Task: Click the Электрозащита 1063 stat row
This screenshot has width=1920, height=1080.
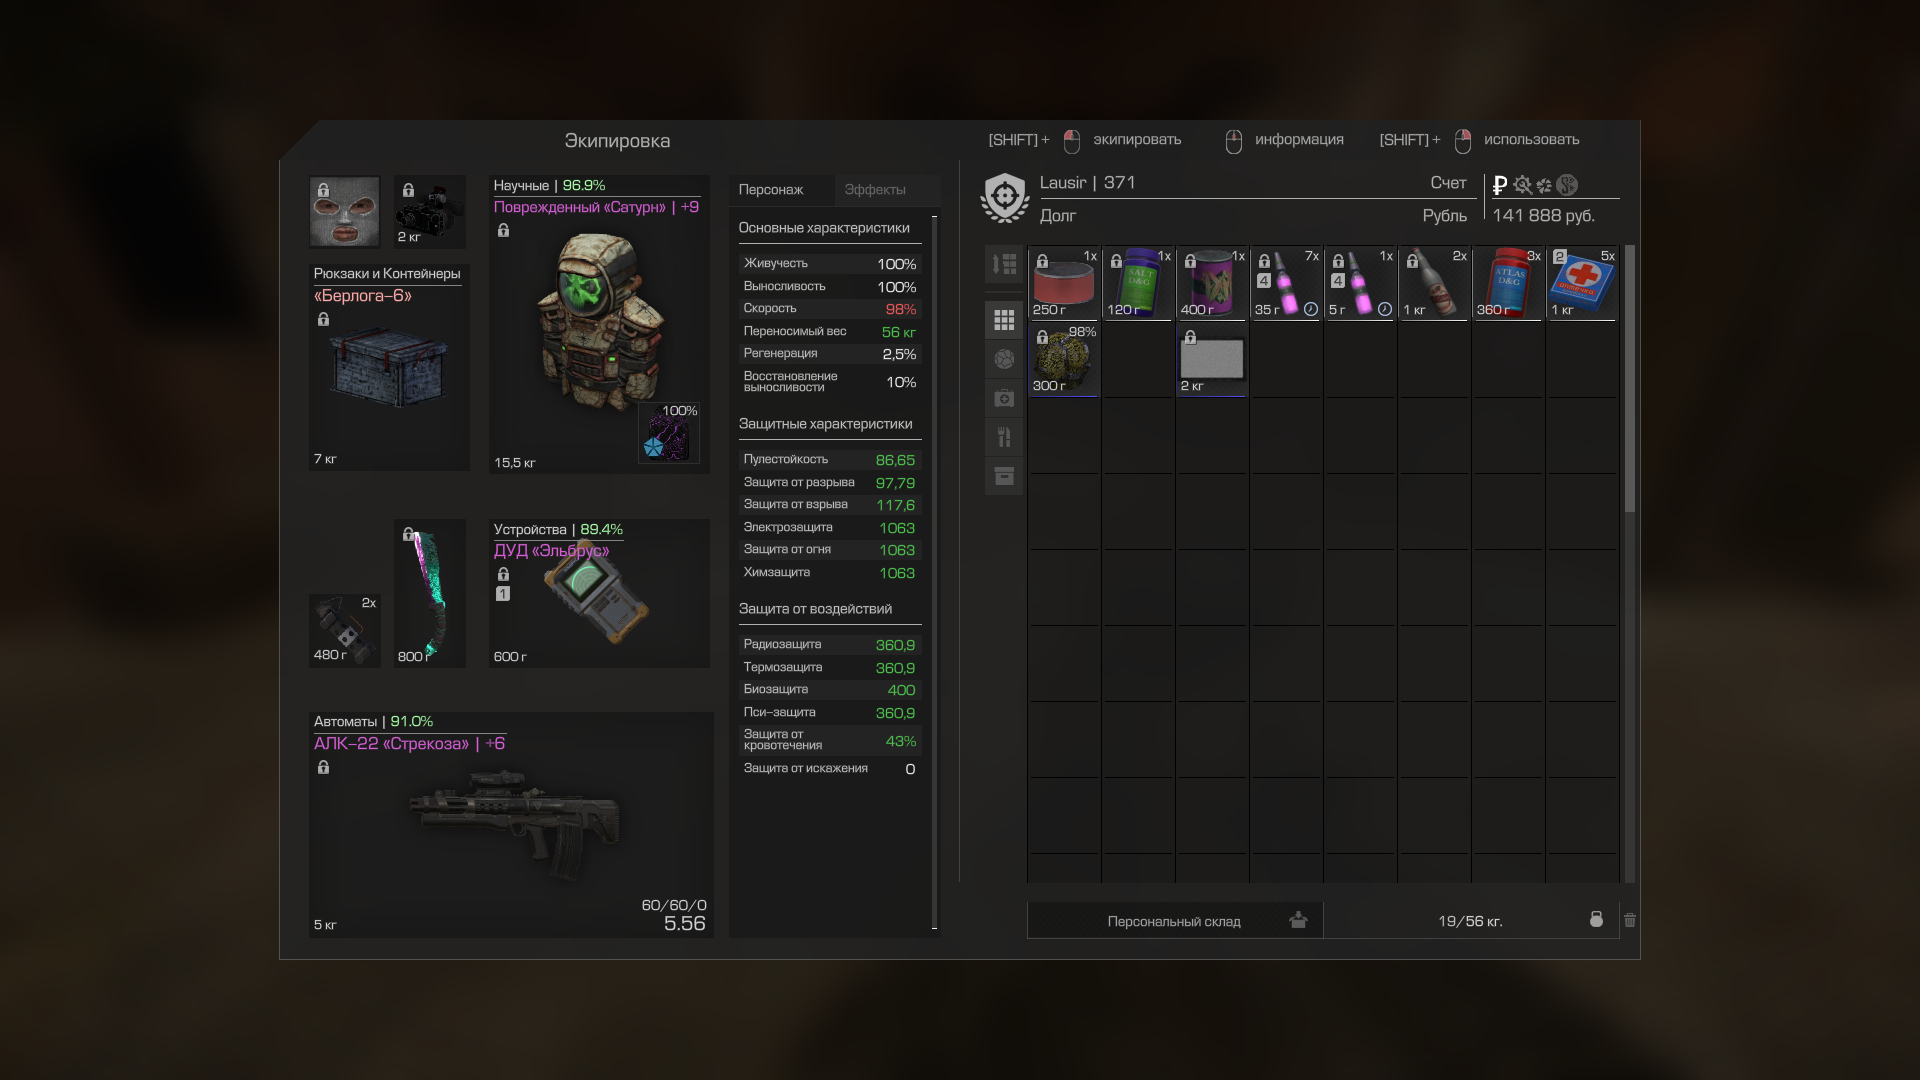Action: [829, 528]
